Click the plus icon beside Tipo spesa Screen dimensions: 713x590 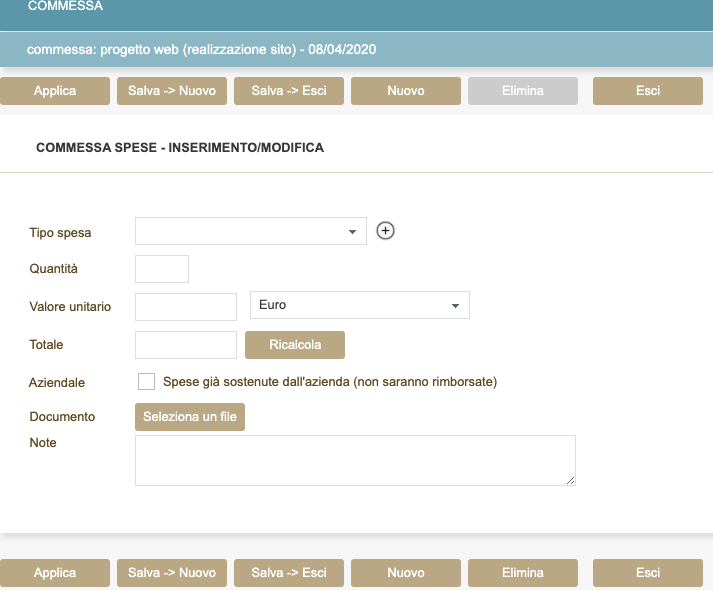coord(386,231)
